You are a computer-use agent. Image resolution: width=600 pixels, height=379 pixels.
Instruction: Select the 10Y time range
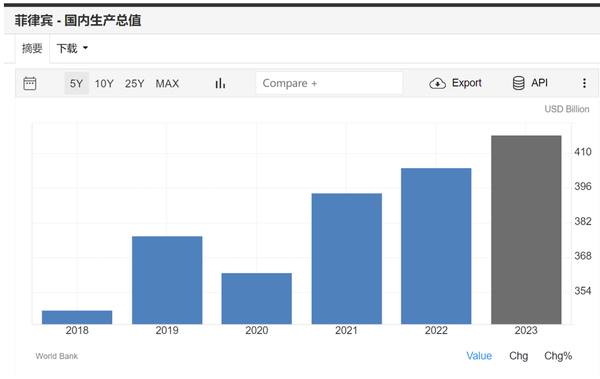(104, 83)
